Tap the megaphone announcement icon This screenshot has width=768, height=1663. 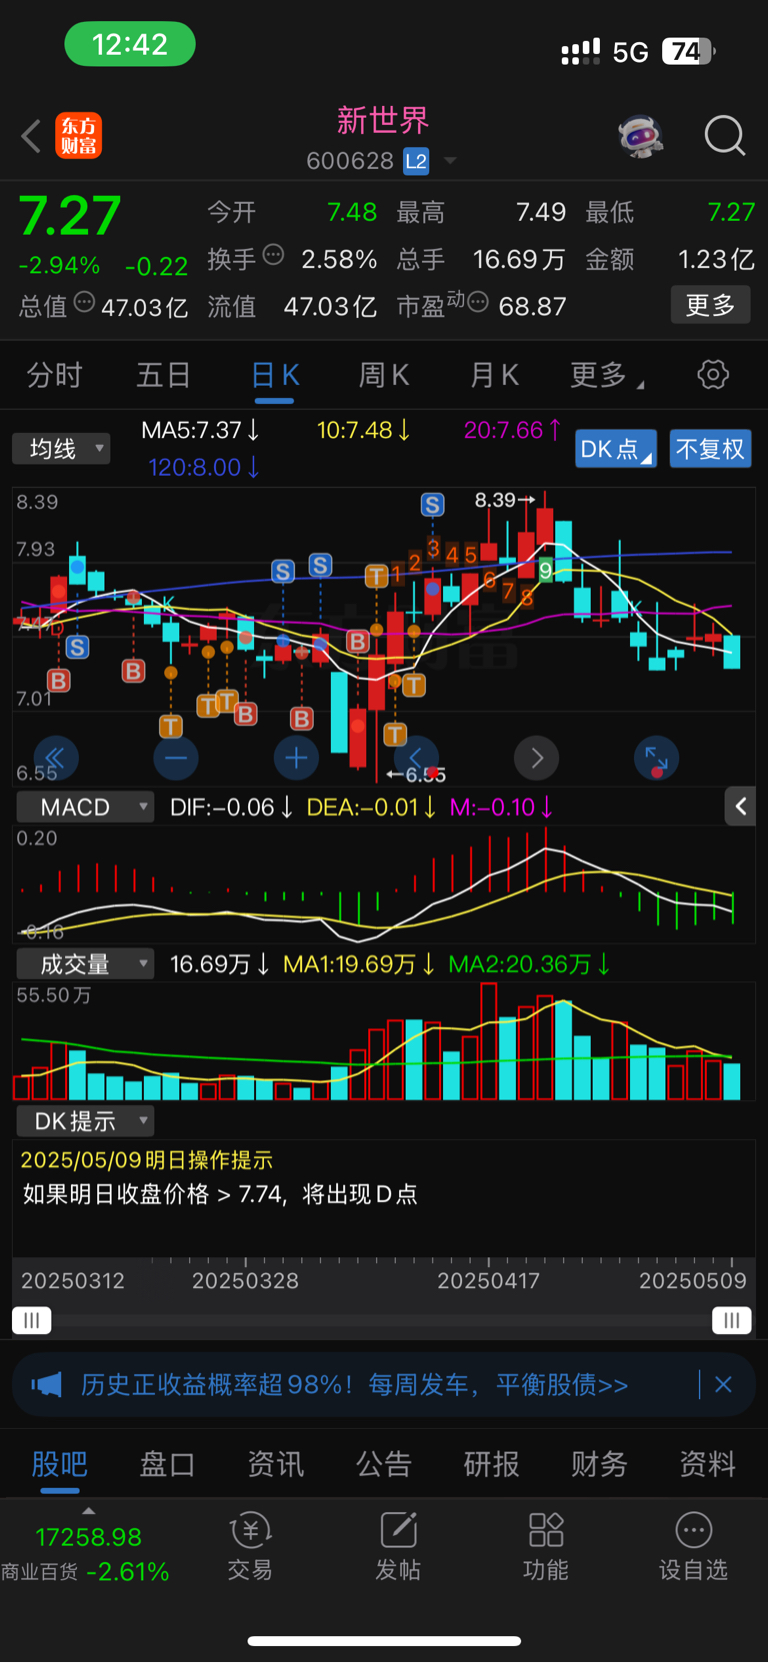pos(47,1385)
